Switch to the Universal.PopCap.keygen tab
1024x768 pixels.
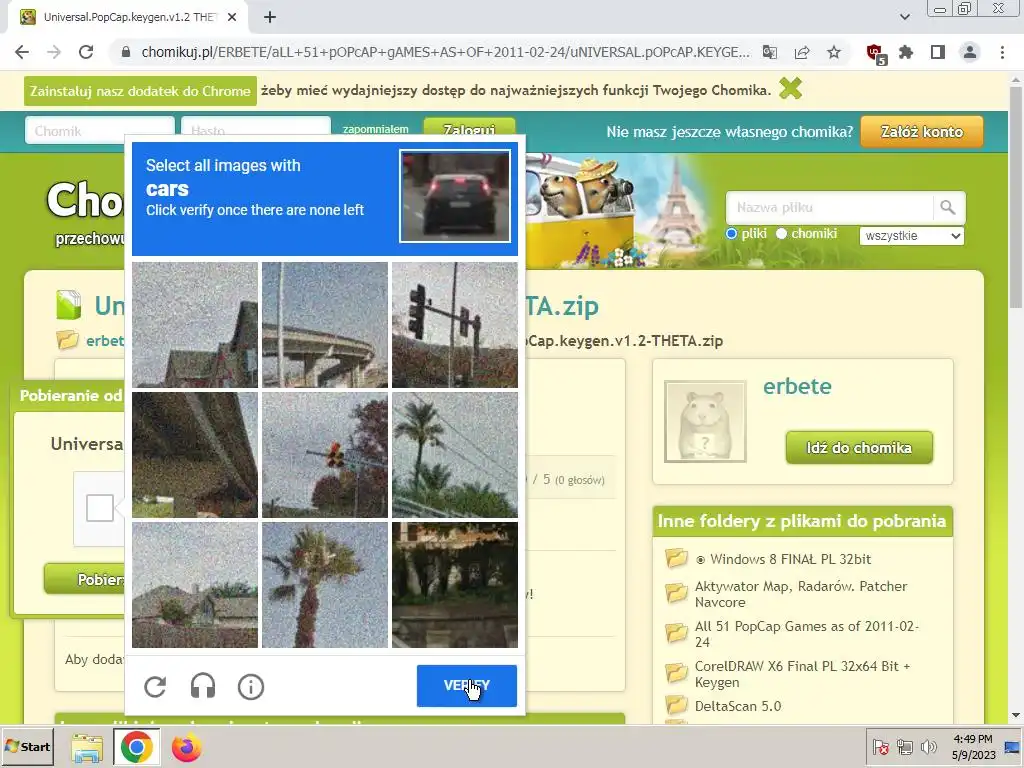[127, 18]
